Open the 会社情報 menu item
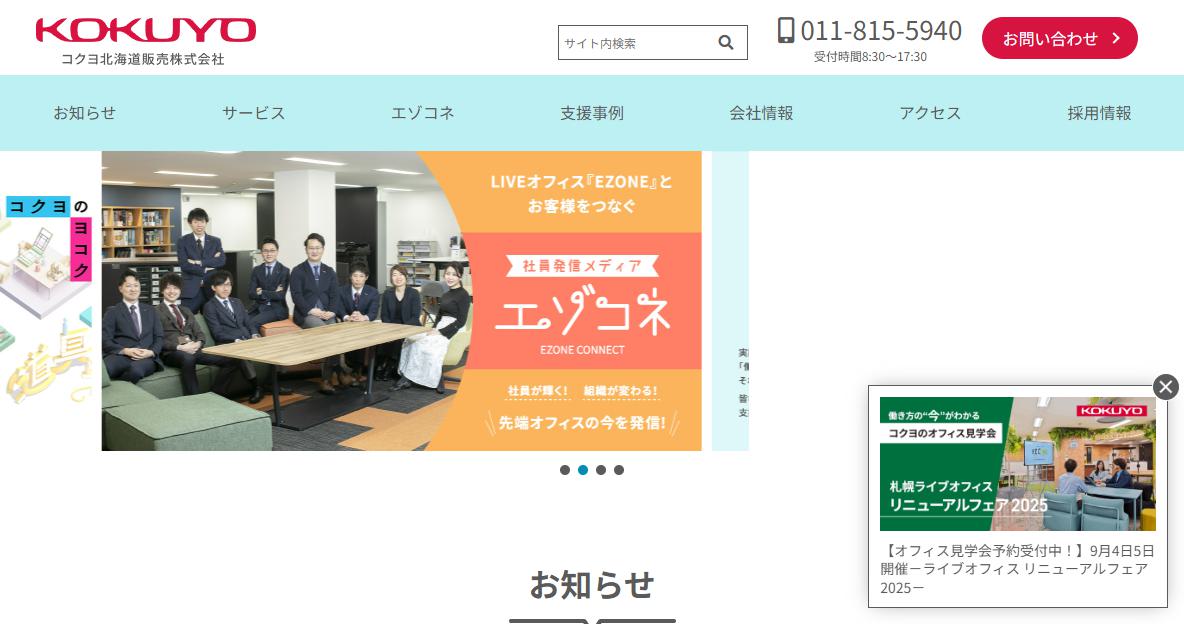1184x624 pixels. coord(761,113)
